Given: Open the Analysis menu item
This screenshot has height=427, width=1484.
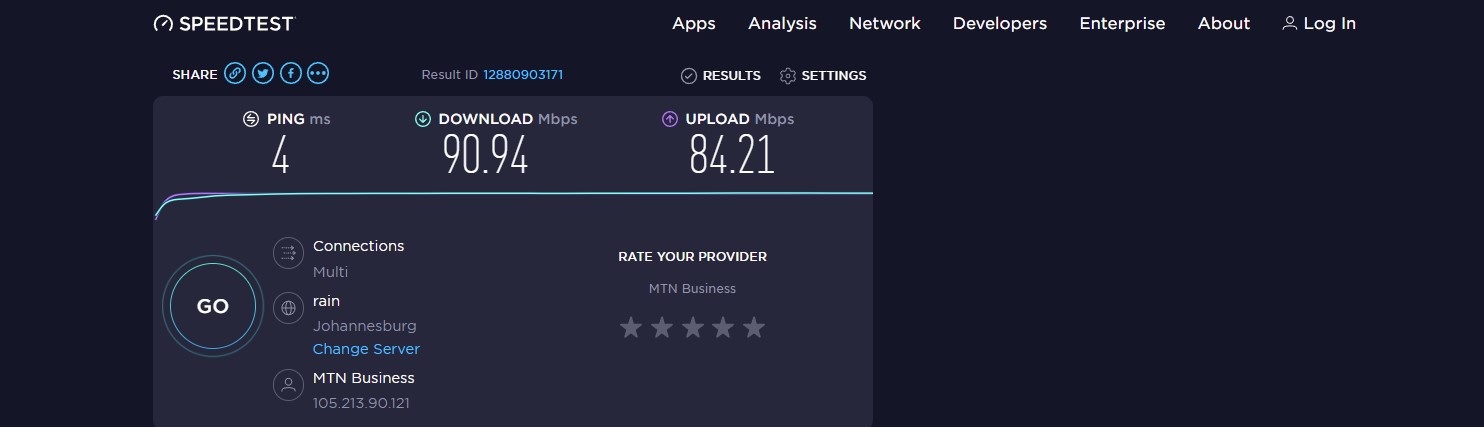Looking at the screenshot, I should [x=782, y=23].
